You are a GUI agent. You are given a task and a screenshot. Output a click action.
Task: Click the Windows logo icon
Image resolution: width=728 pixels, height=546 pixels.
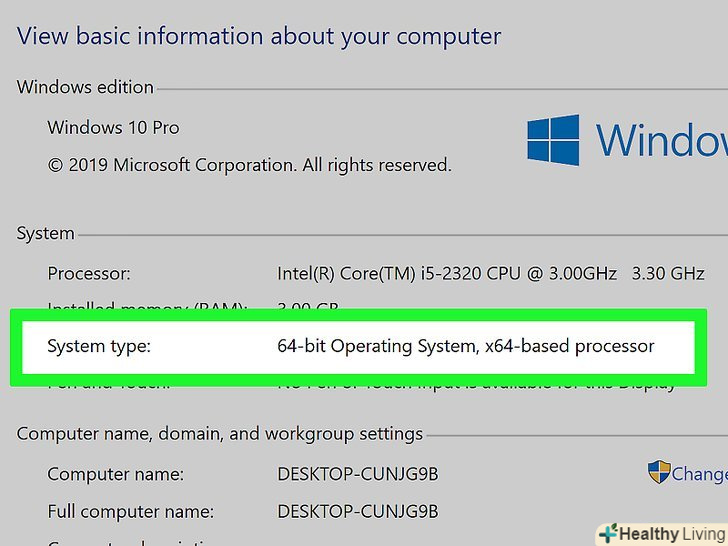pyautogui.click(x=553, y=139)
